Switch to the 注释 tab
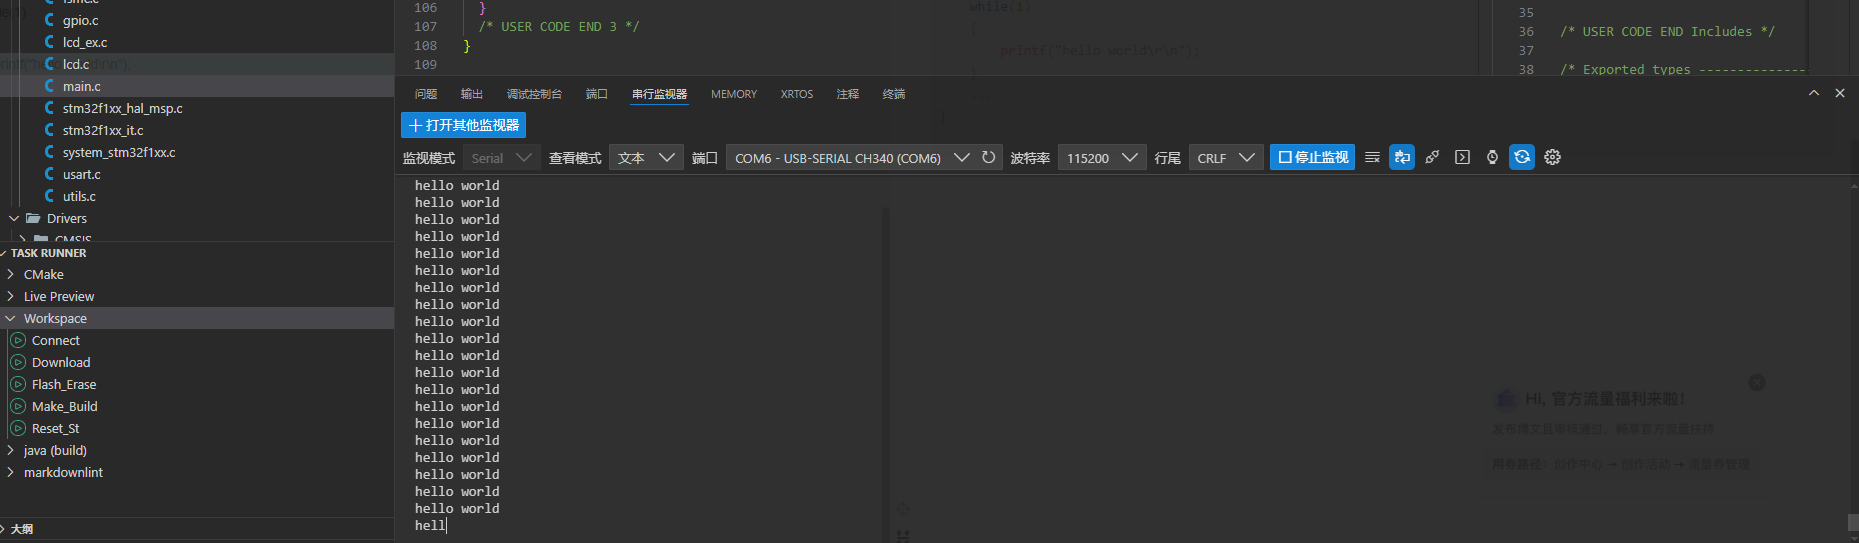 [848, 94]
